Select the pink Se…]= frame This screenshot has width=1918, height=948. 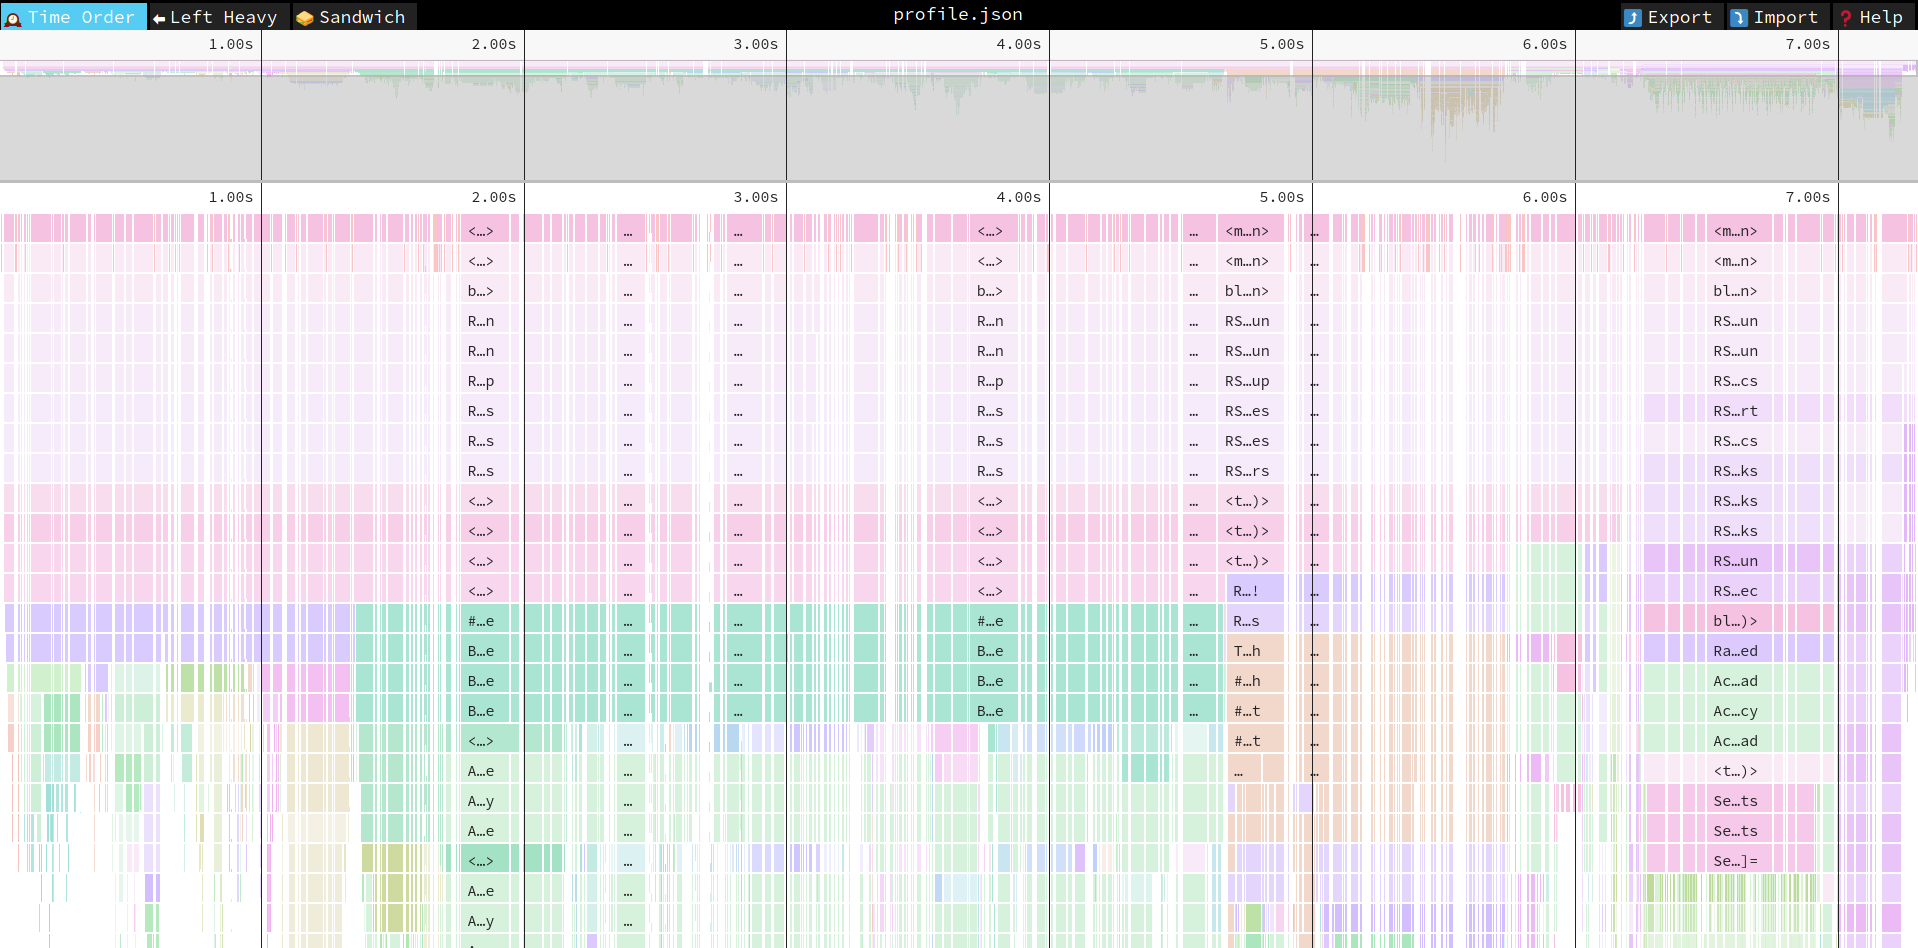click(x=1735, y=861)
